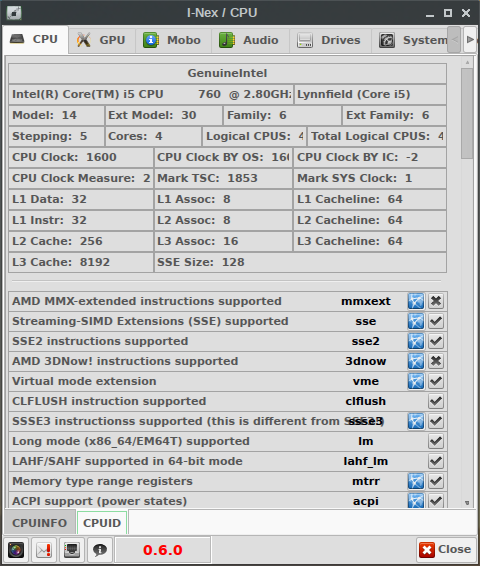The image size is (480, 566).
Task: Click the wiki info icon for sse2
Action: coord(416,341)
